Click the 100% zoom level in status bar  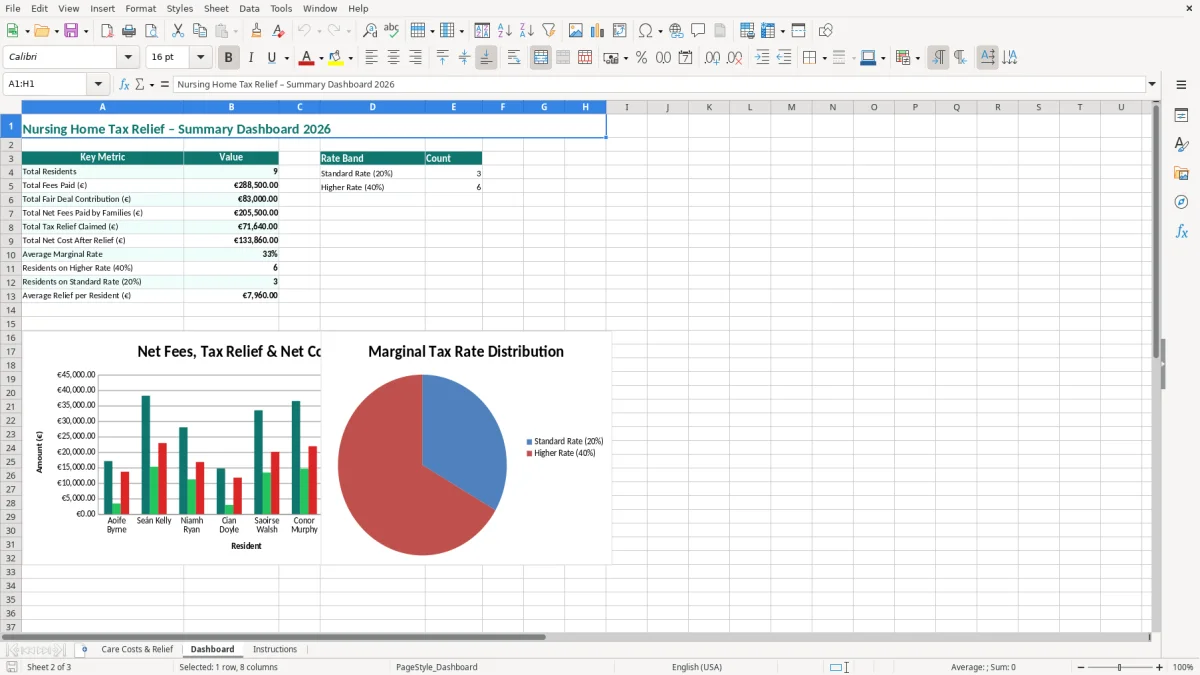pyautogui.click(x=1183, y=667)
